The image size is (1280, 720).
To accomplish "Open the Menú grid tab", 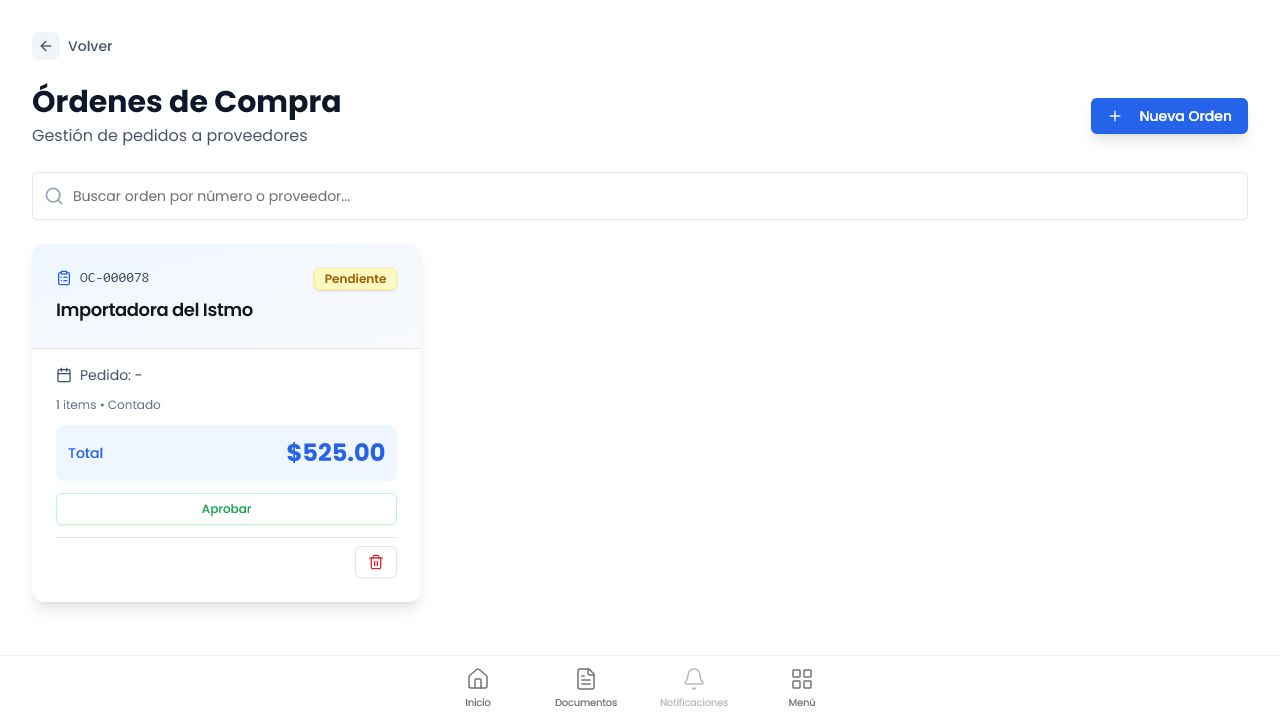I will 802,687.
